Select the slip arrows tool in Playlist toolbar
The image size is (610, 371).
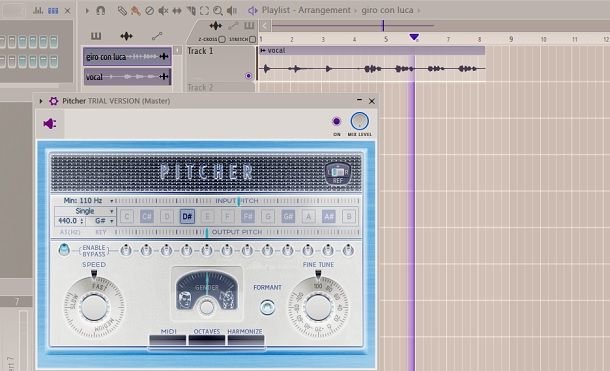coord(177,10)
